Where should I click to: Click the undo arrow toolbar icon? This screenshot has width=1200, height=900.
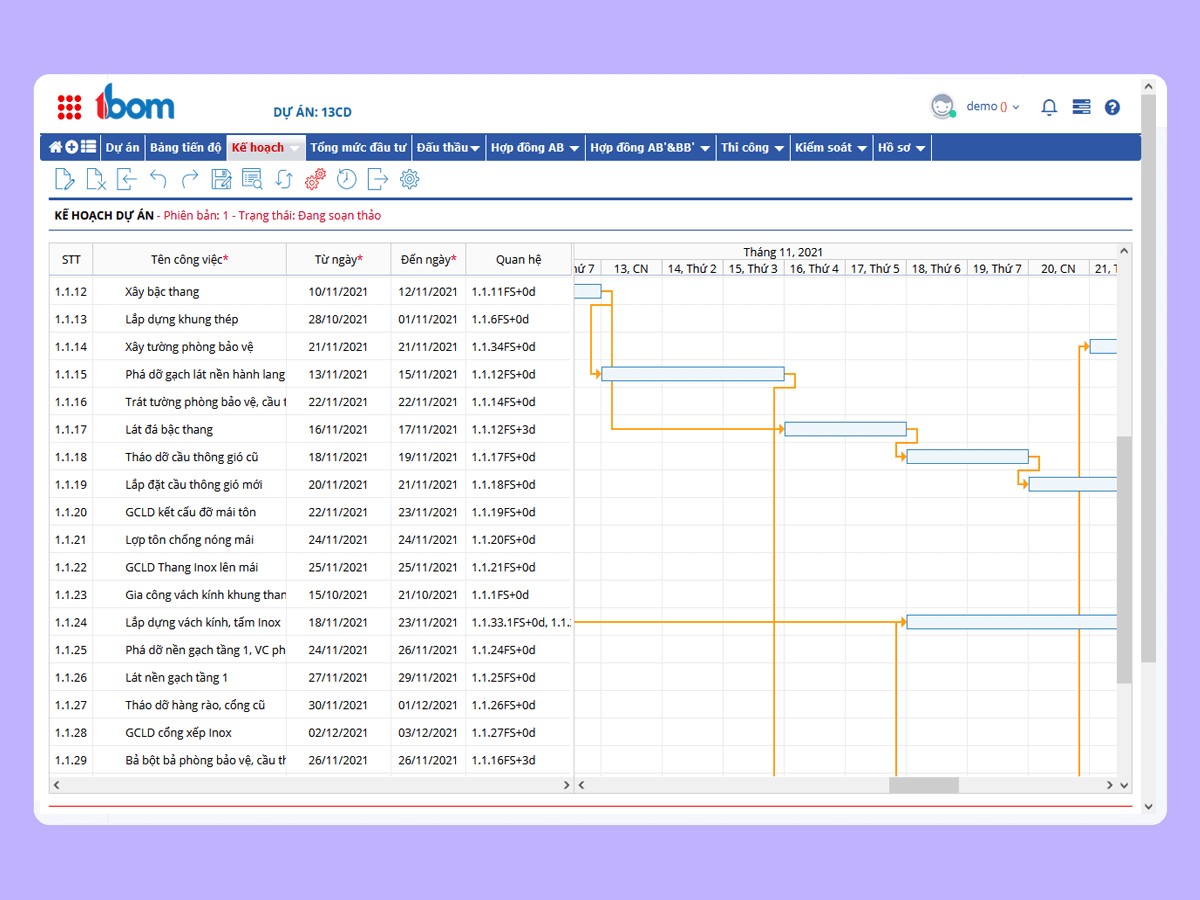158,179
